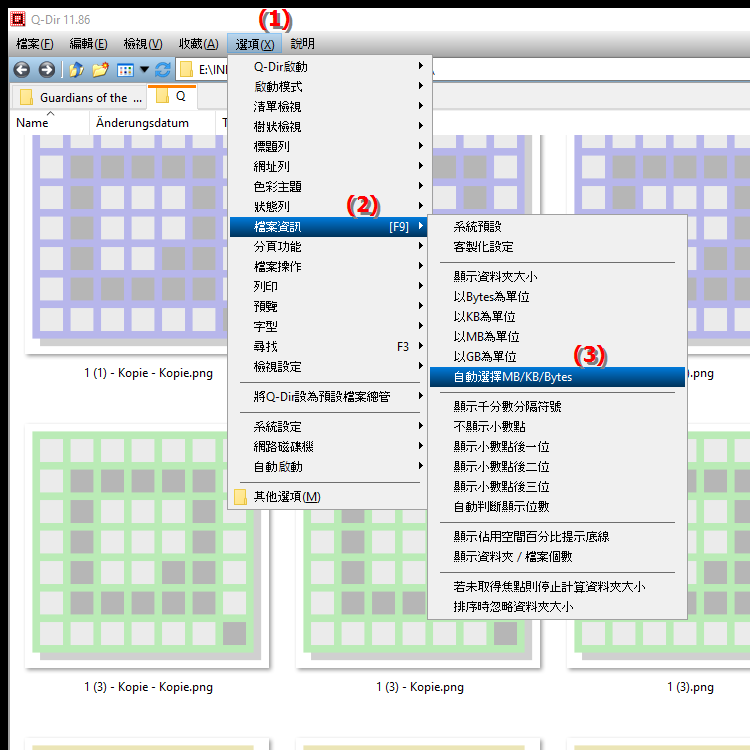Toggle 若未取得焦點則停止計算資料夾大小 option

tap(557, 587)
